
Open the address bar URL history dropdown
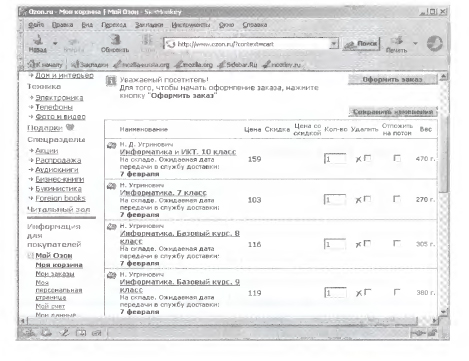point(334,44)
